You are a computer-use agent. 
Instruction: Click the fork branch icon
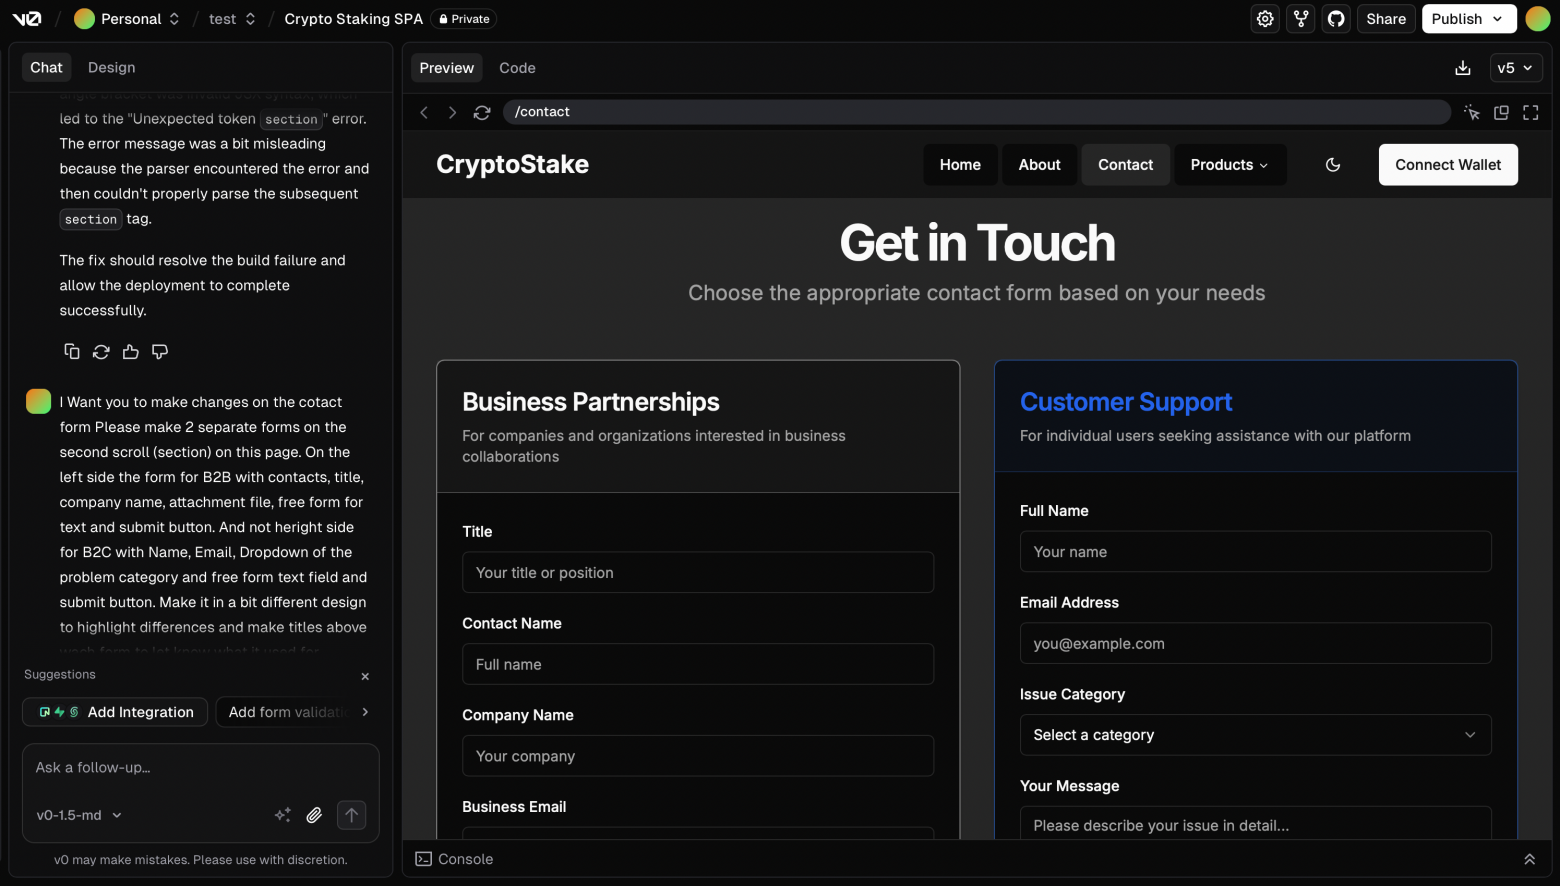pyautogui.click(x=1300, y=19)
